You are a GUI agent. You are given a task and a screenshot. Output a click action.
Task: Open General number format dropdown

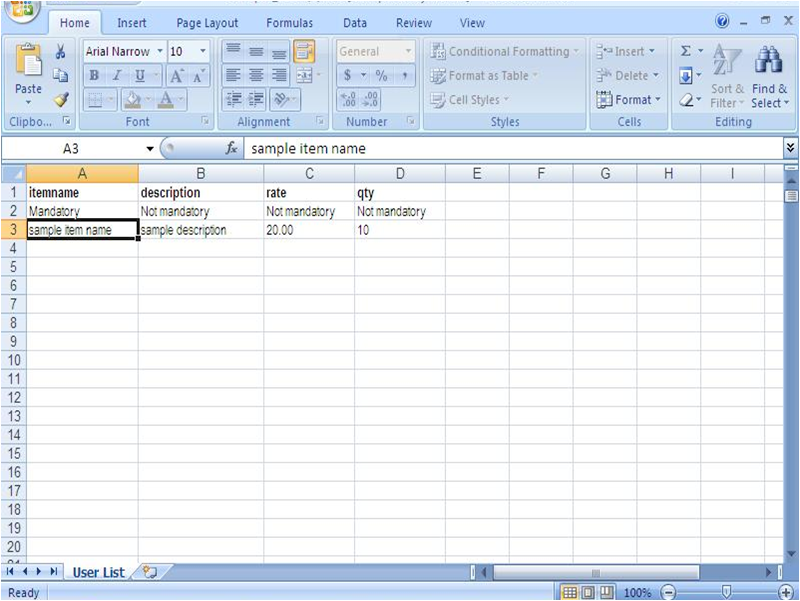tap(408, 51)
